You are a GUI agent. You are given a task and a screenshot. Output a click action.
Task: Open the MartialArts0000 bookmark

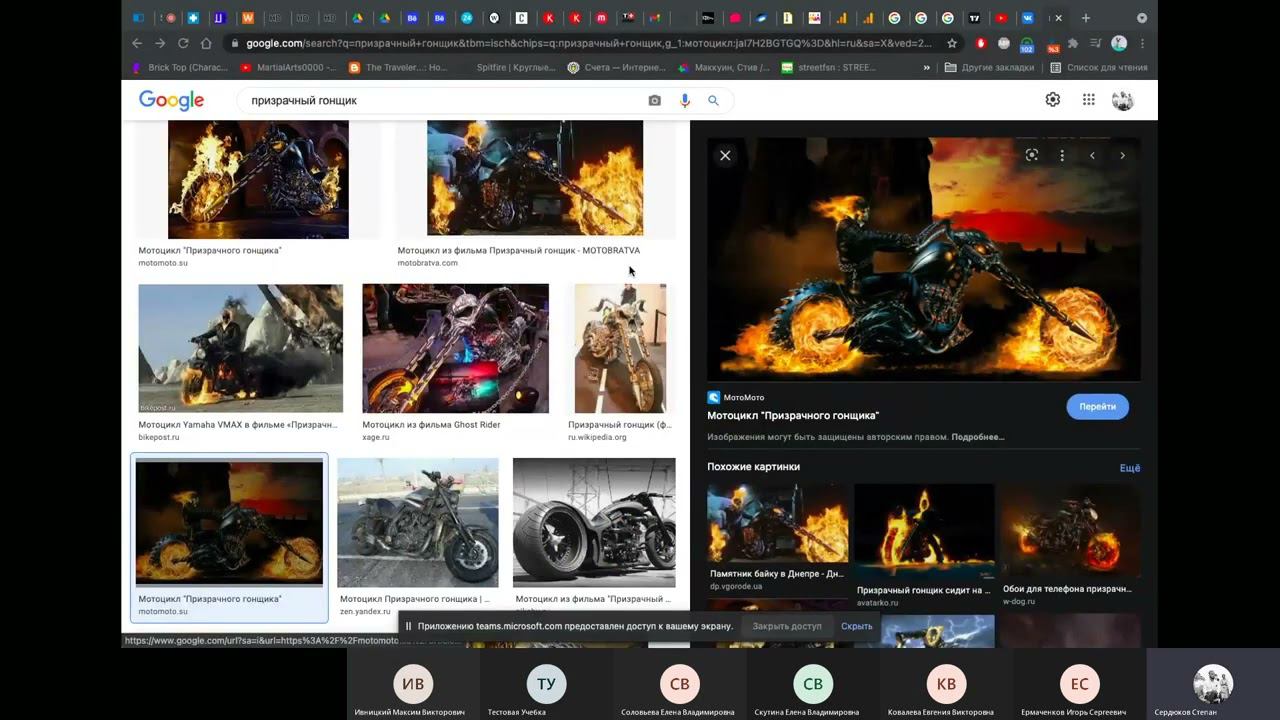[x=289, y=68]
